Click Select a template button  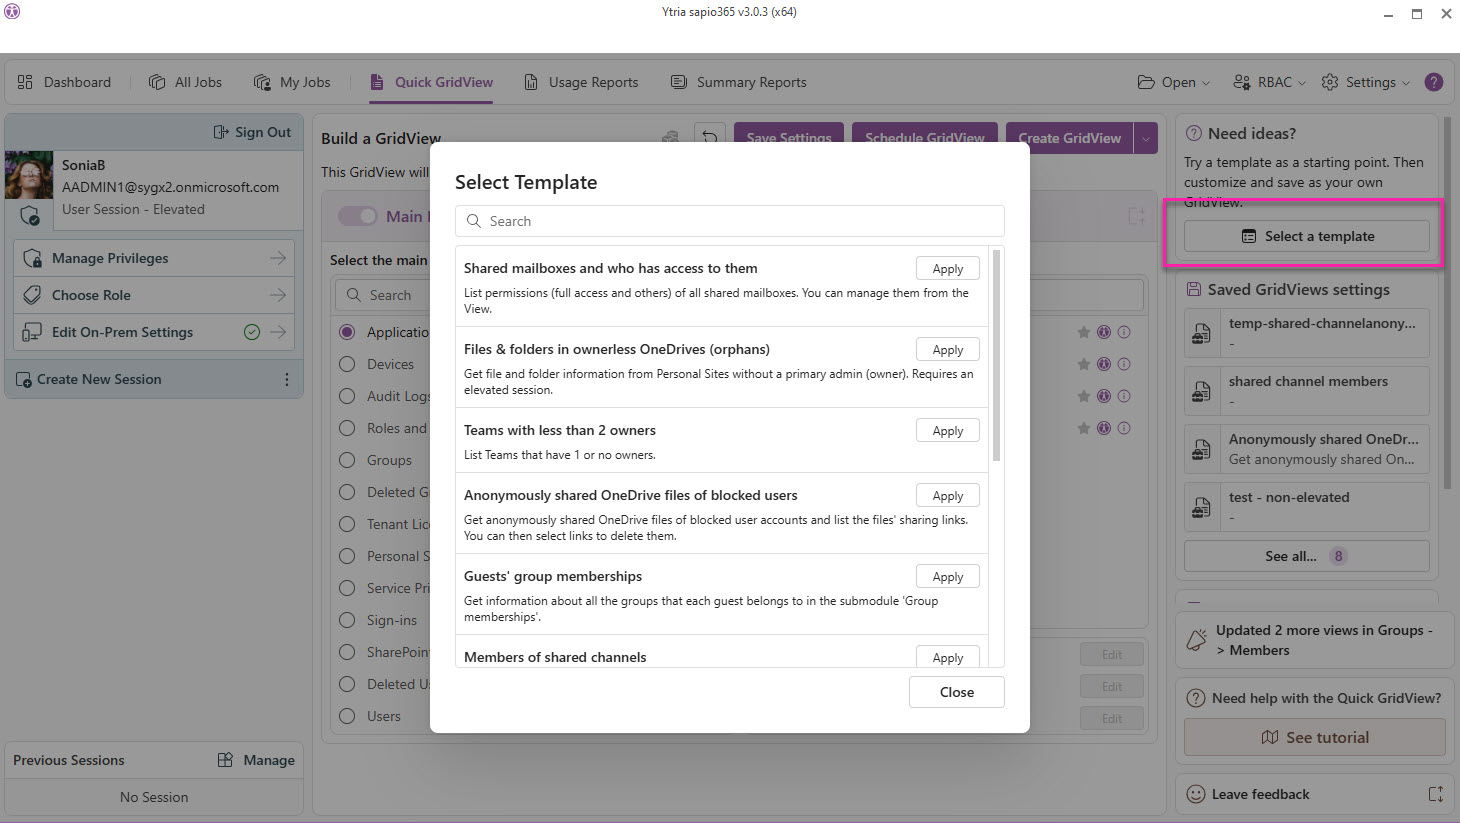(x=1307, y=236)
